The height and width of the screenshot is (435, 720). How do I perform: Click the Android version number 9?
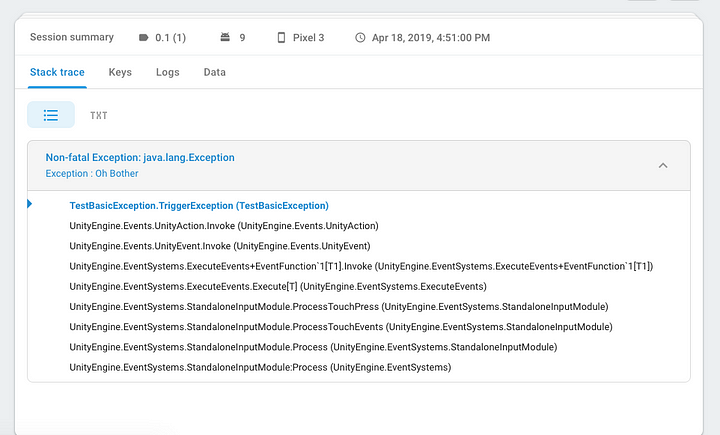[242, 38]
